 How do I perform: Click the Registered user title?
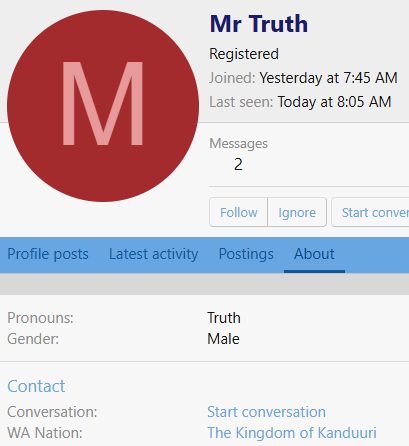tap(244, 54)
